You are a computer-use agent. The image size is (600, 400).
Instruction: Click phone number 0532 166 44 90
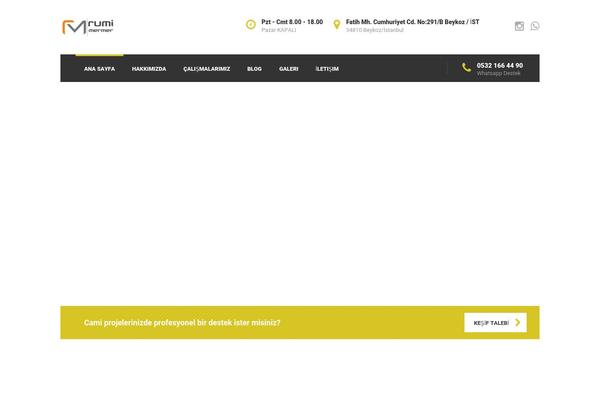click(x=500, y=65)
